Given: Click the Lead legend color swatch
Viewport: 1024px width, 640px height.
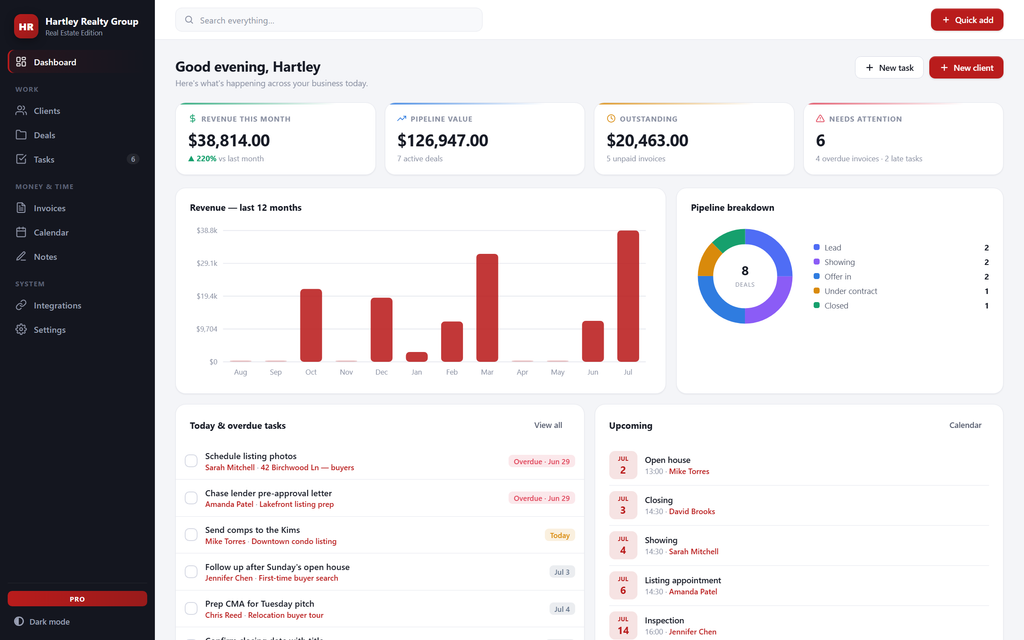Looking at the screenshot, I should pos(816,247).
